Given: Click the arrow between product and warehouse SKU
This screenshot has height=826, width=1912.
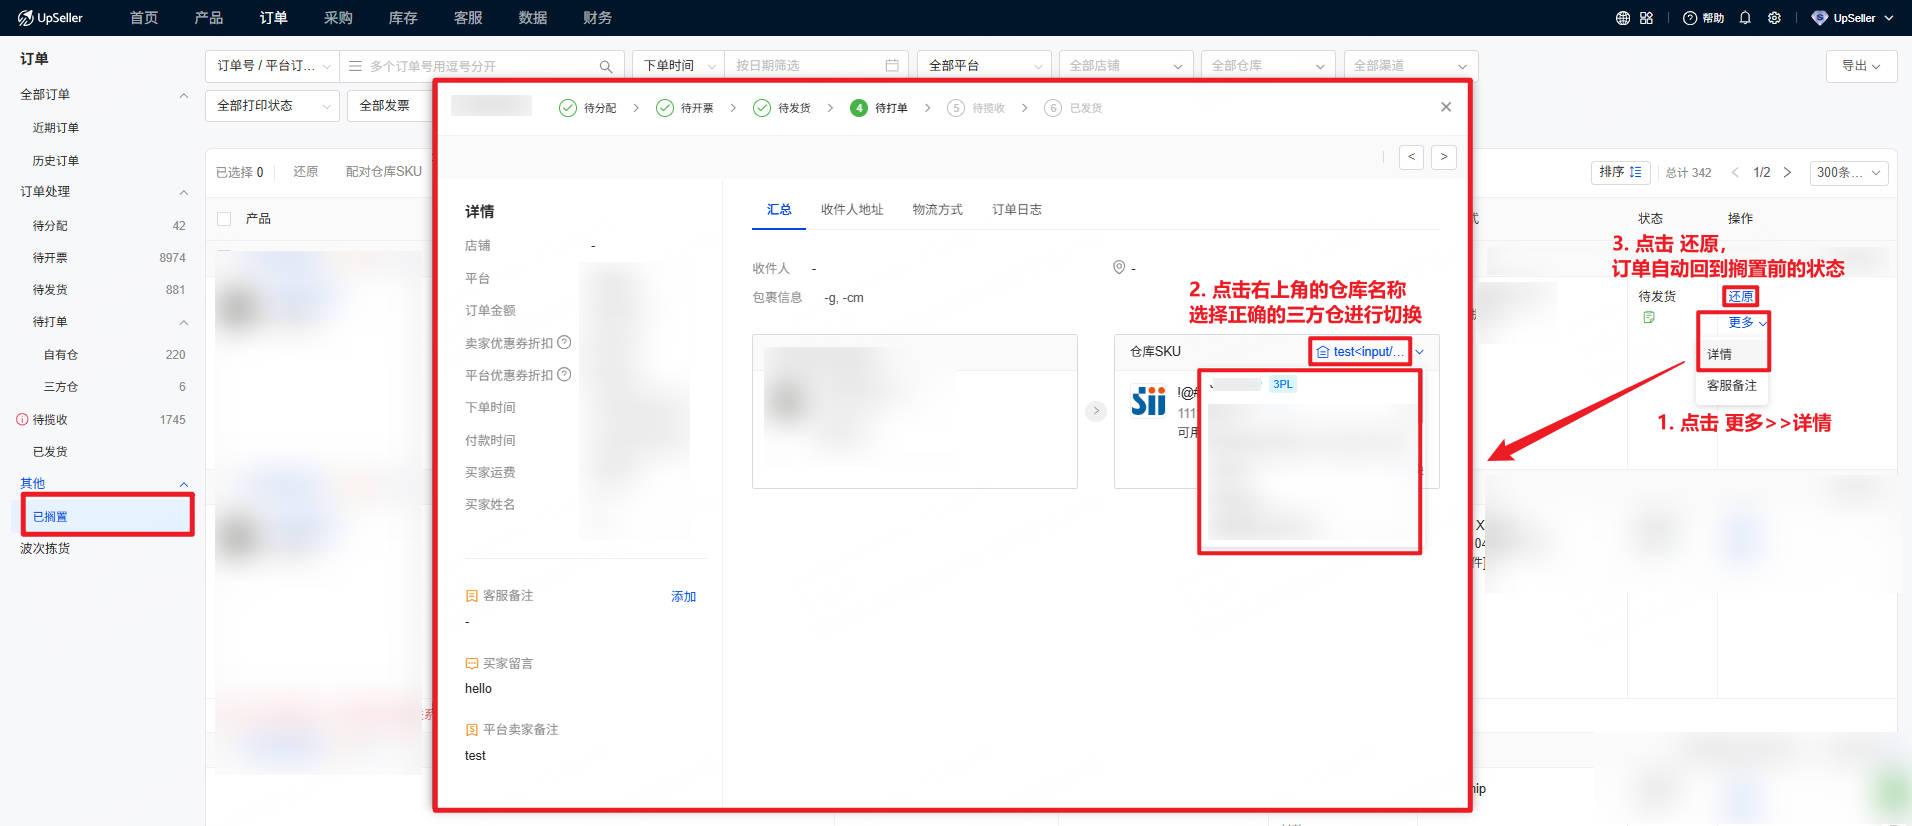Looking at the screenshot, I should (x=1096, y=411).
